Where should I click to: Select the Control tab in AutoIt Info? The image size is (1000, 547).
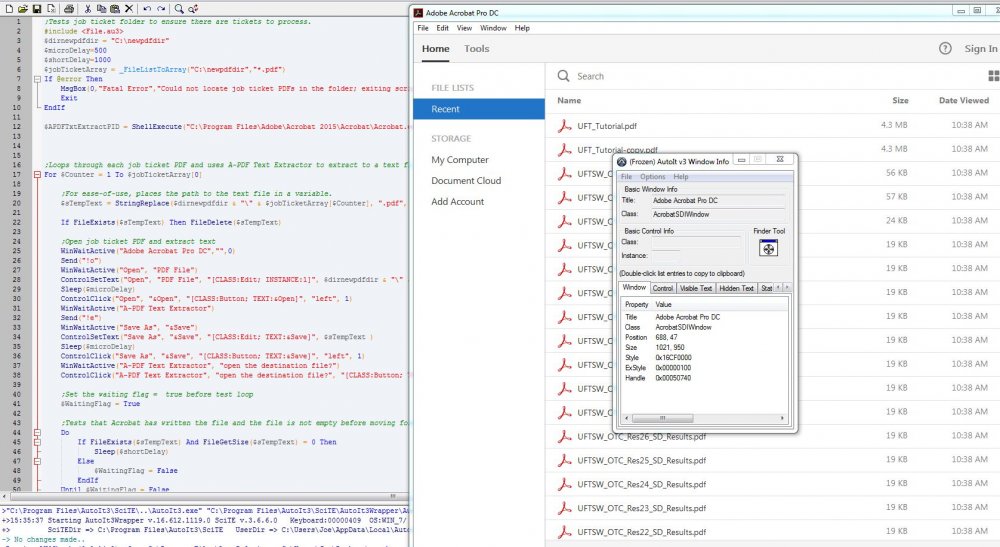click(663, 288)
